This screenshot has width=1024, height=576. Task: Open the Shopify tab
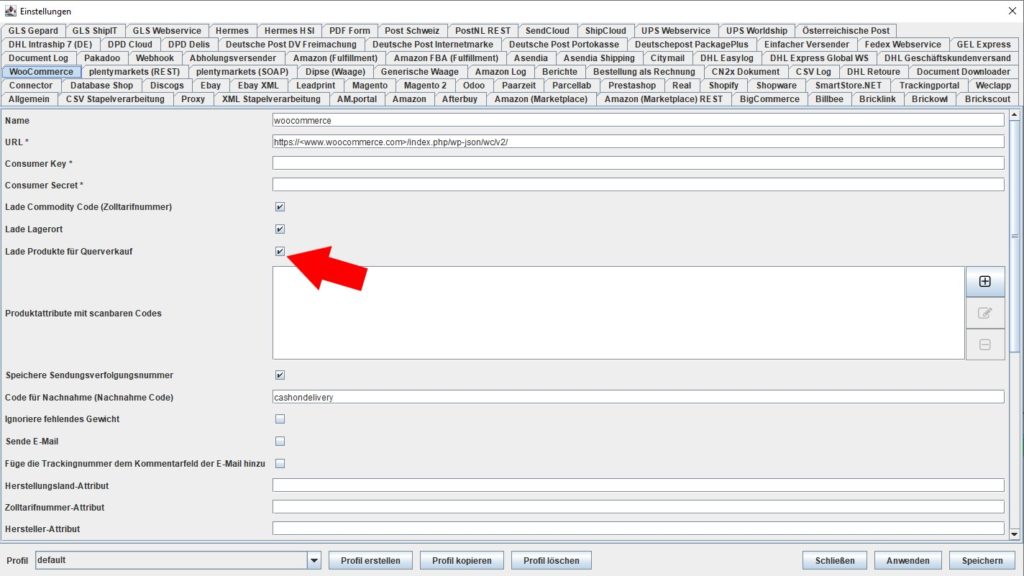[x=724, y=86]
